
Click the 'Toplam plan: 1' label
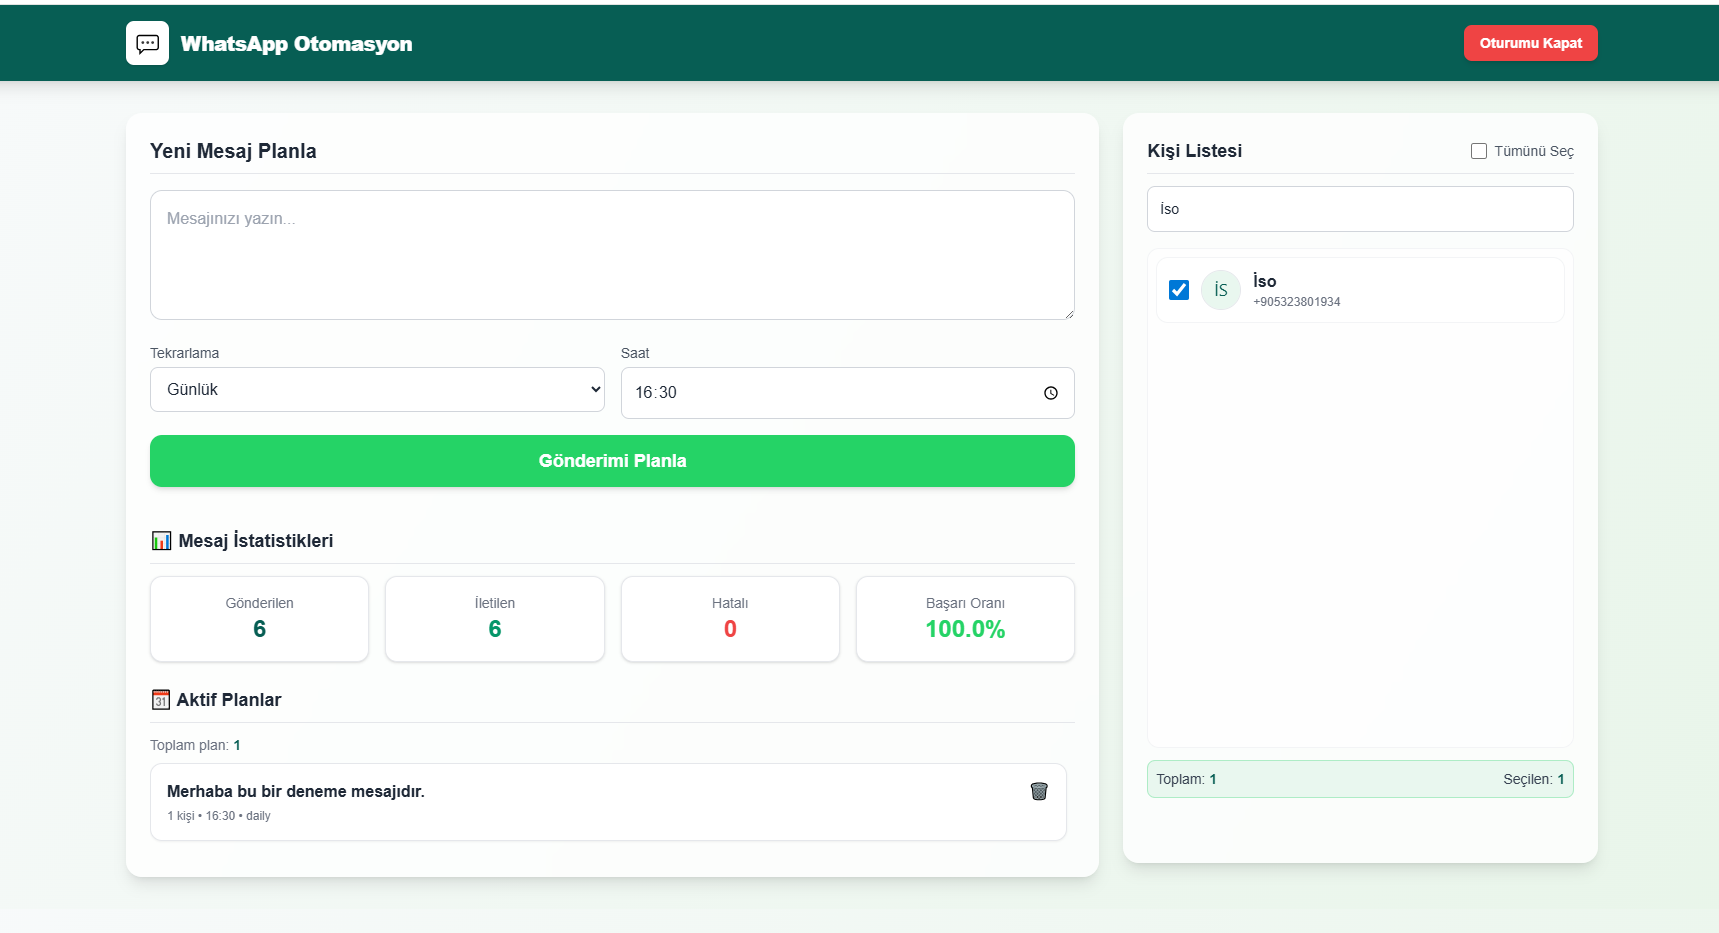pos(195,745)
